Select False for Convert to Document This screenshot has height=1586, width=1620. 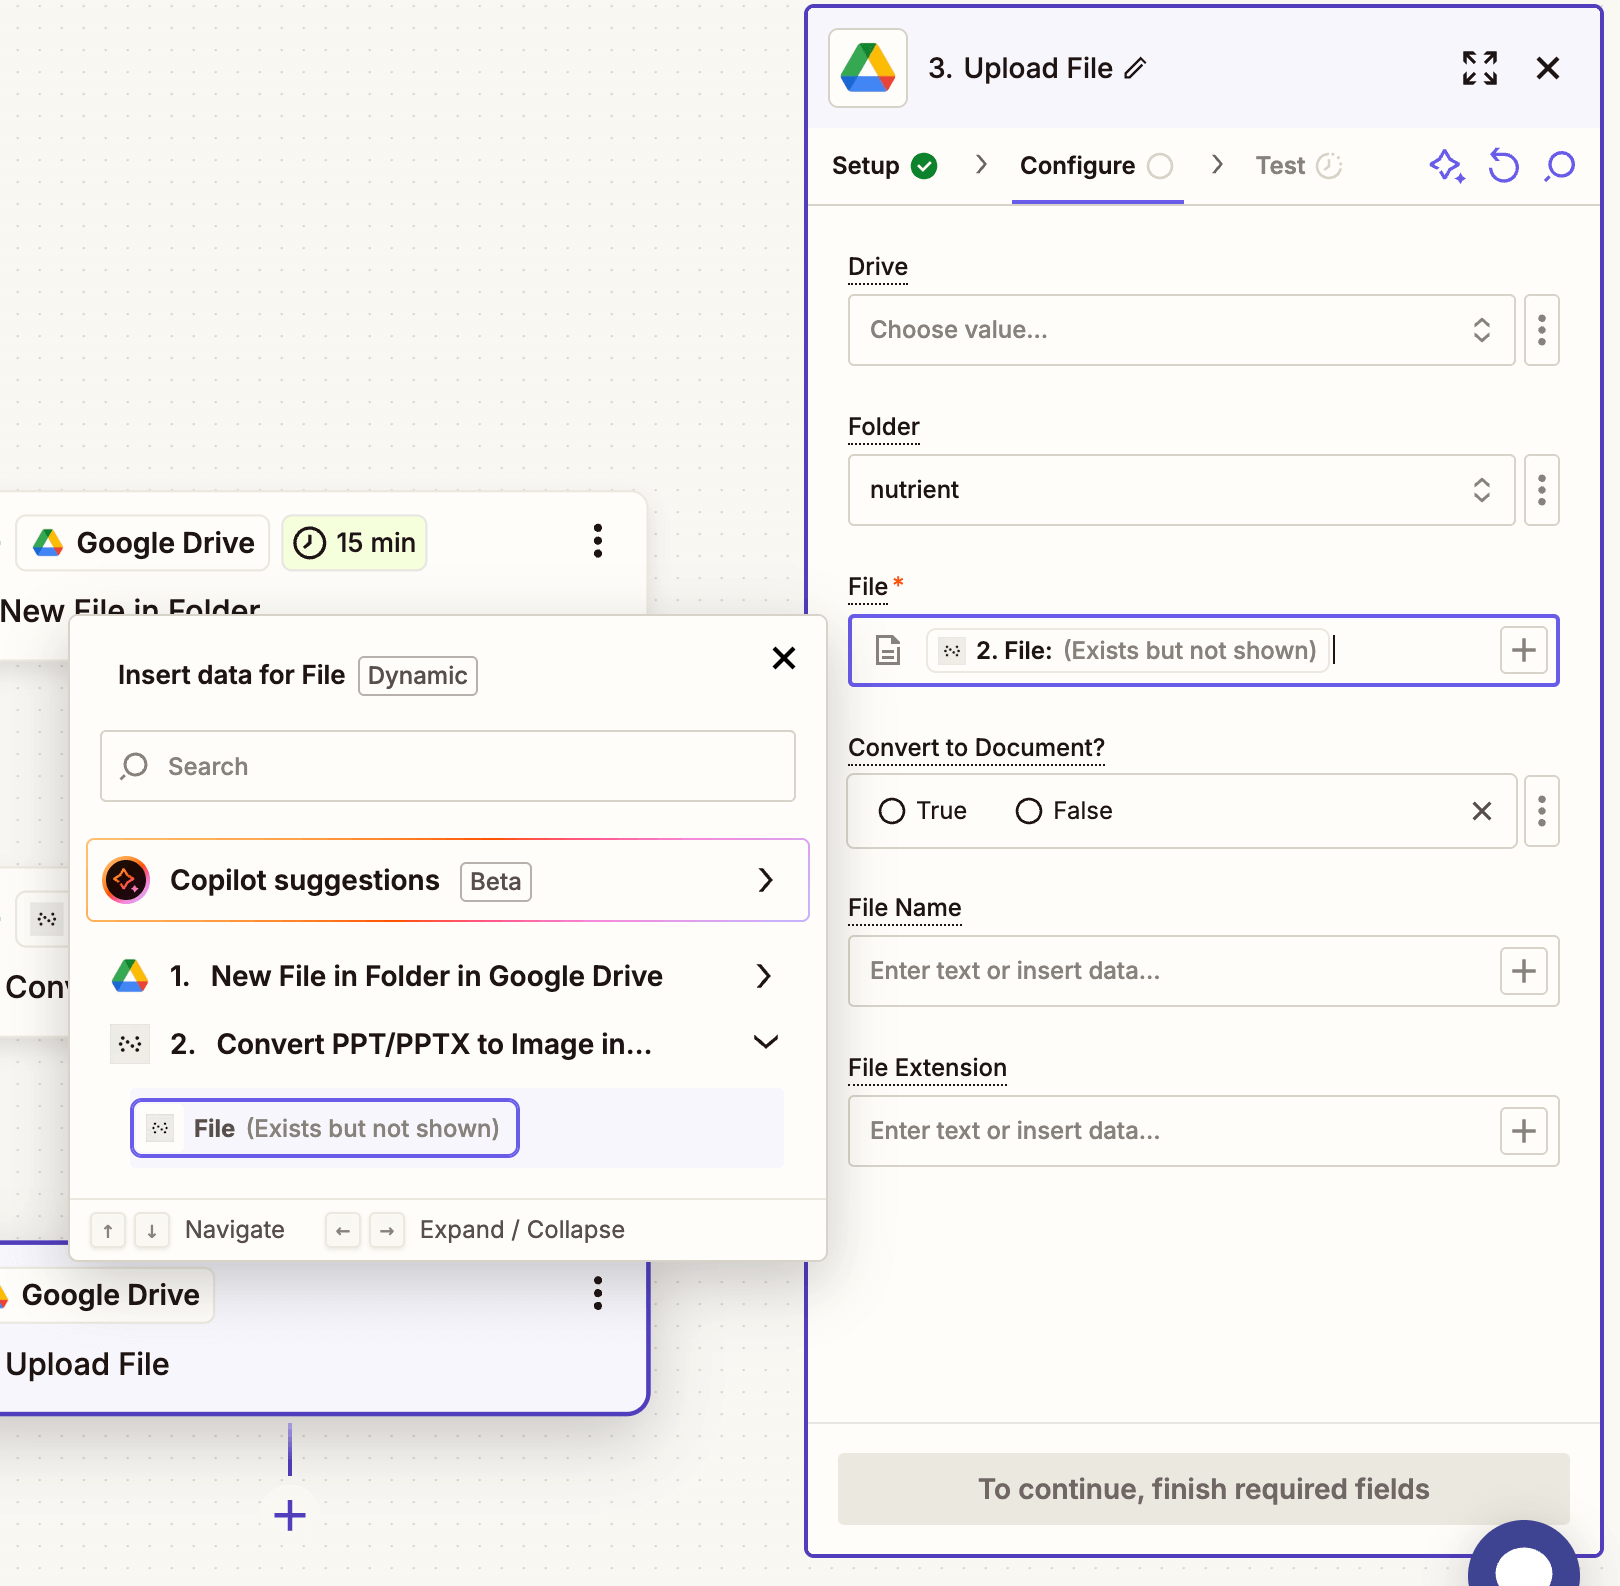[1029, 811]
